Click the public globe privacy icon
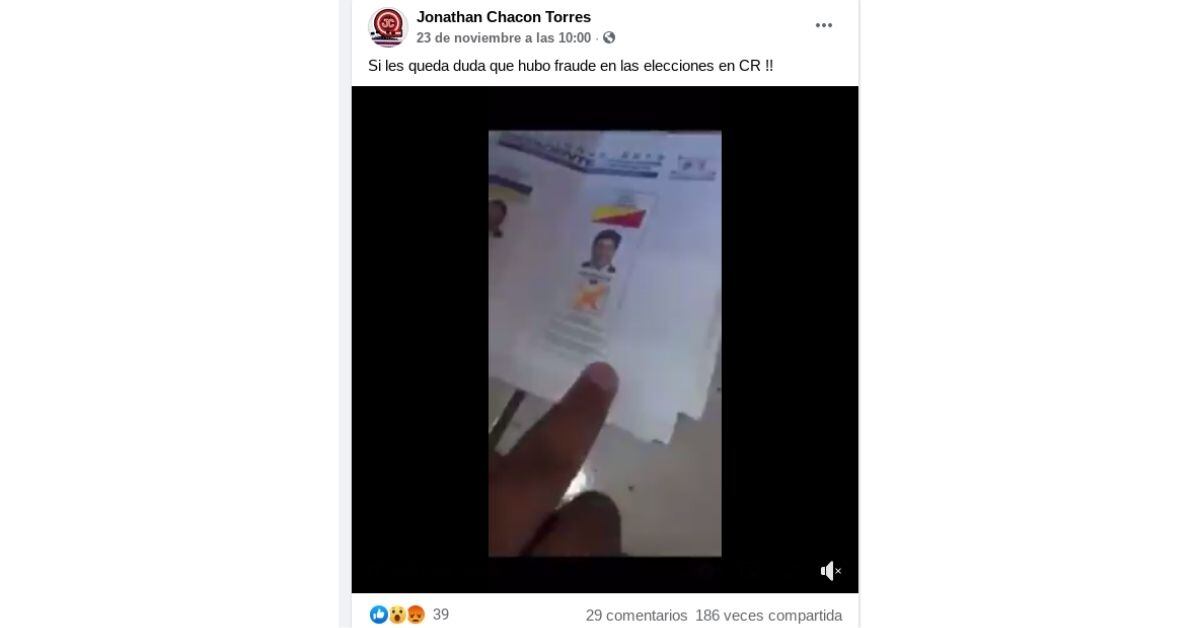The height and width of the screenshot is (628, 1200). coord(609,38)
